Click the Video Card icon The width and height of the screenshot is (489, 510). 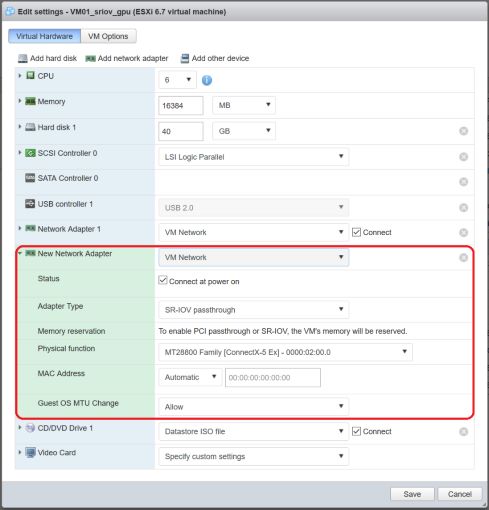pos(30,453)
